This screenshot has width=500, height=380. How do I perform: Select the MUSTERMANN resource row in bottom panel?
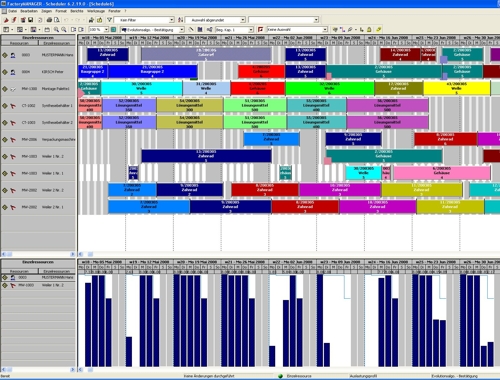pyautogui.click(x=38, y=277)
